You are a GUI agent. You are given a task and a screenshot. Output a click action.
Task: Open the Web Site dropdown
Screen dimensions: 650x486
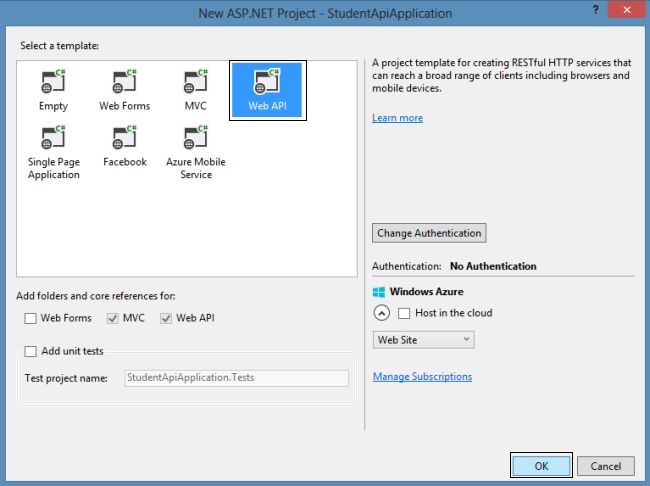tap(423, 340)
